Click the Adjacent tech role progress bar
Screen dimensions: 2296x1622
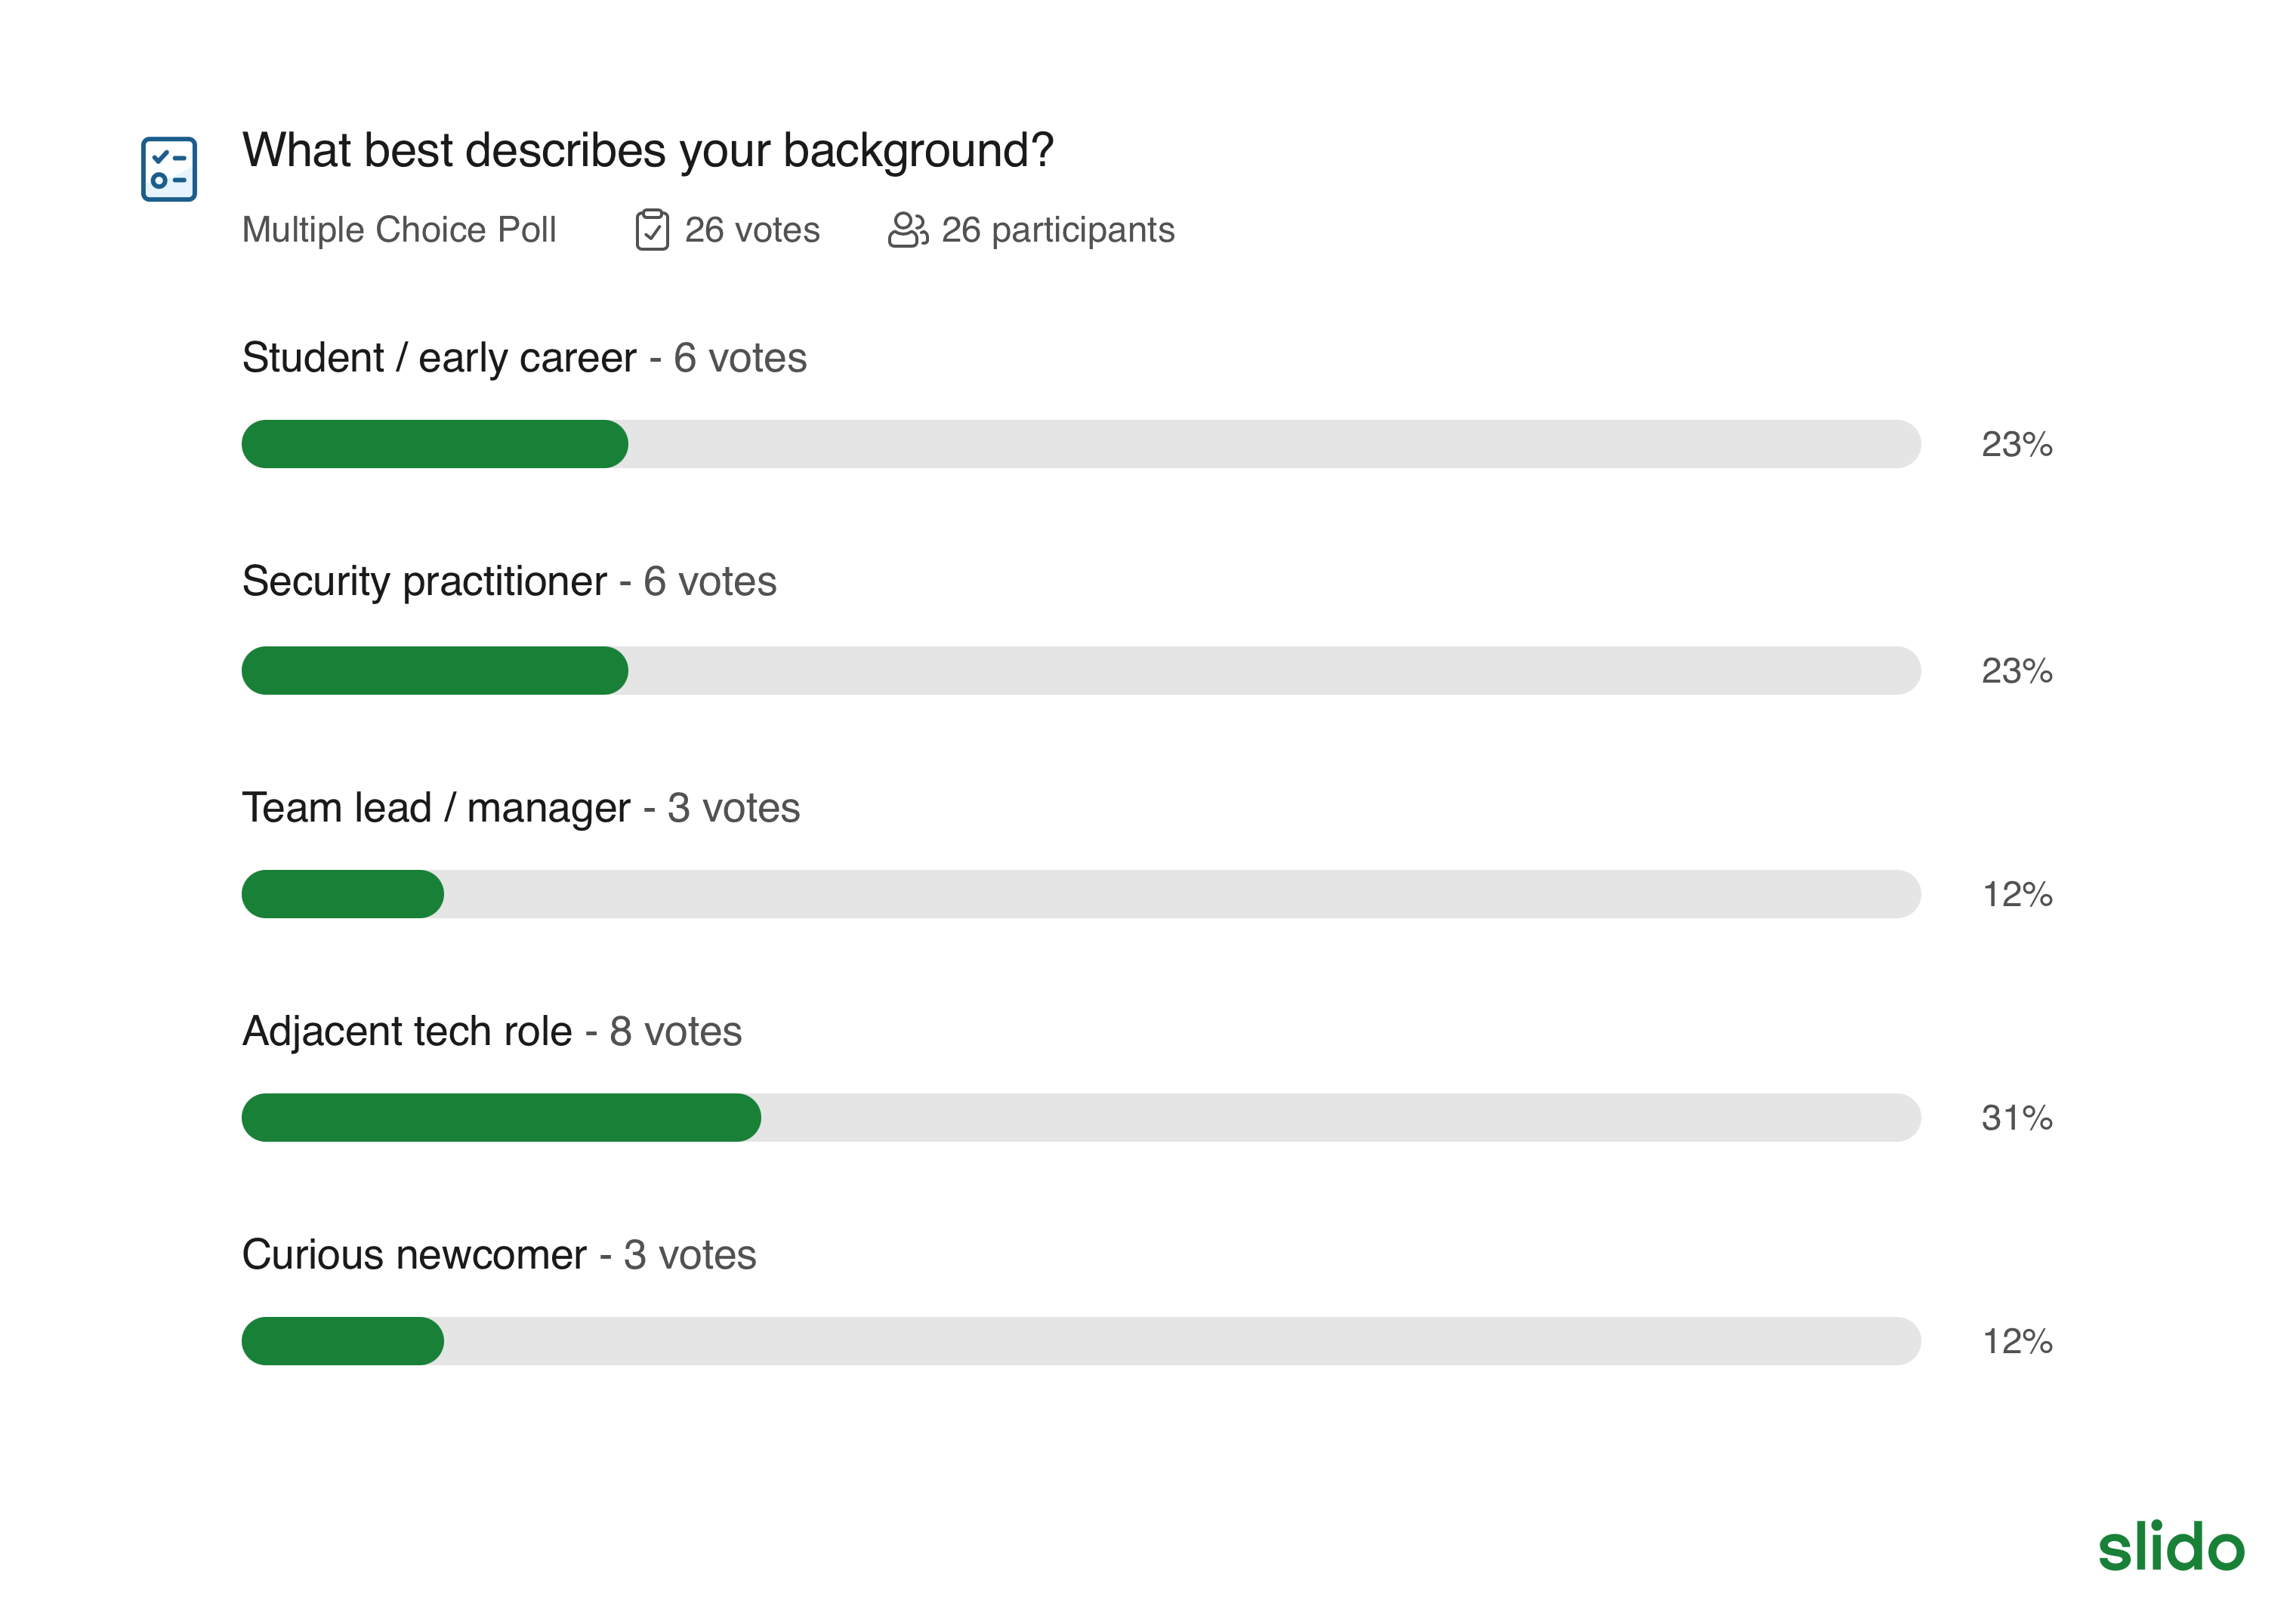1080,1117
